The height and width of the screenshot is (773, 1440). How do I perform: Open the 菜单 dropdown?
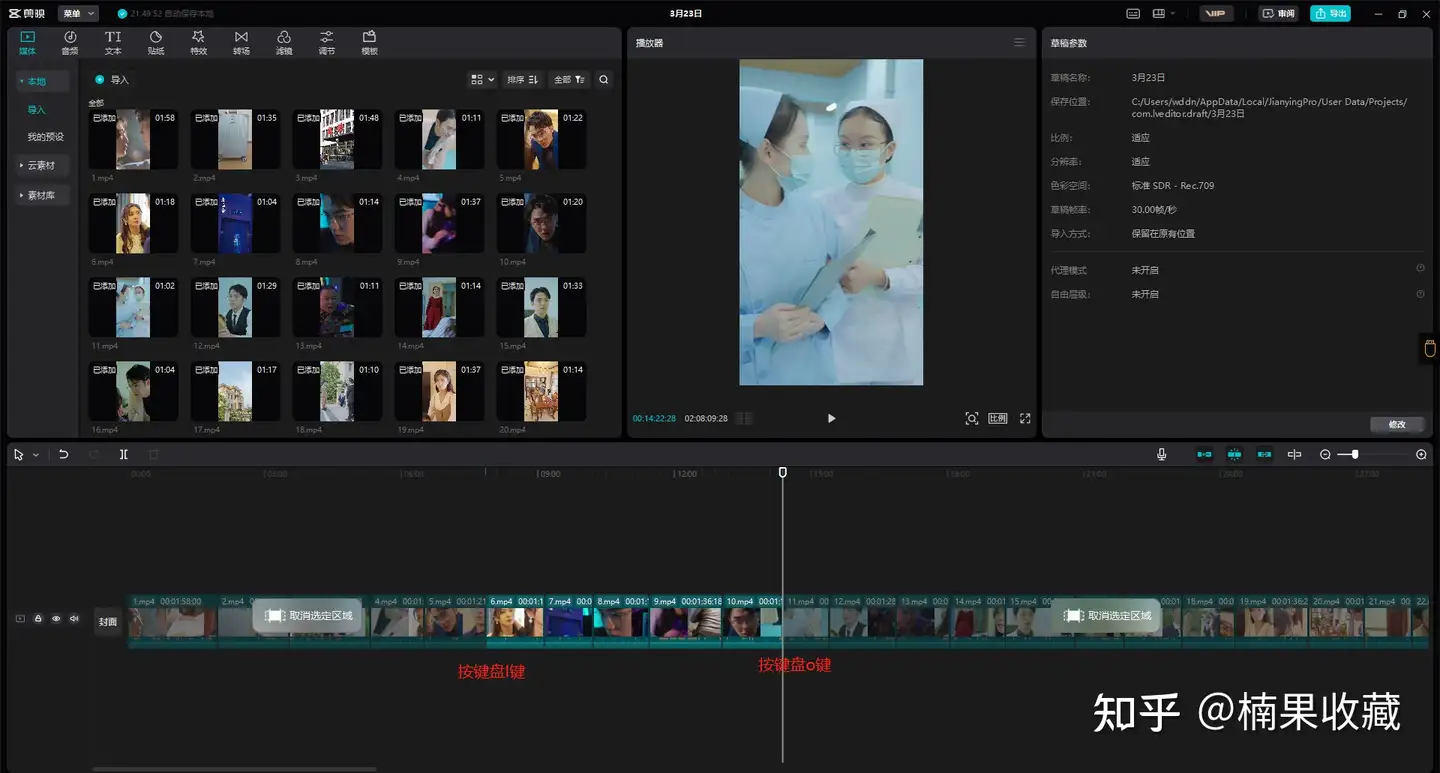click(x=78, y=14)
